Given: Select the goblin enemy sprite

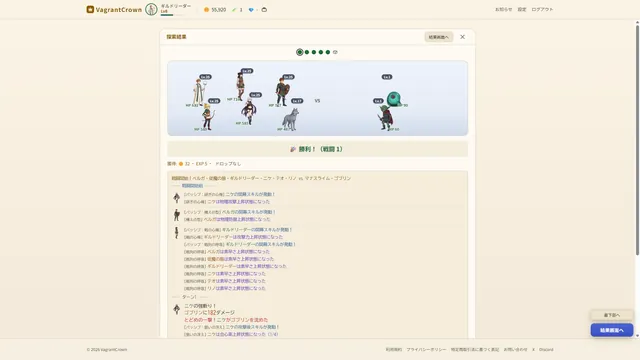Looking at the screenshot, I should [x=386, y=118].
